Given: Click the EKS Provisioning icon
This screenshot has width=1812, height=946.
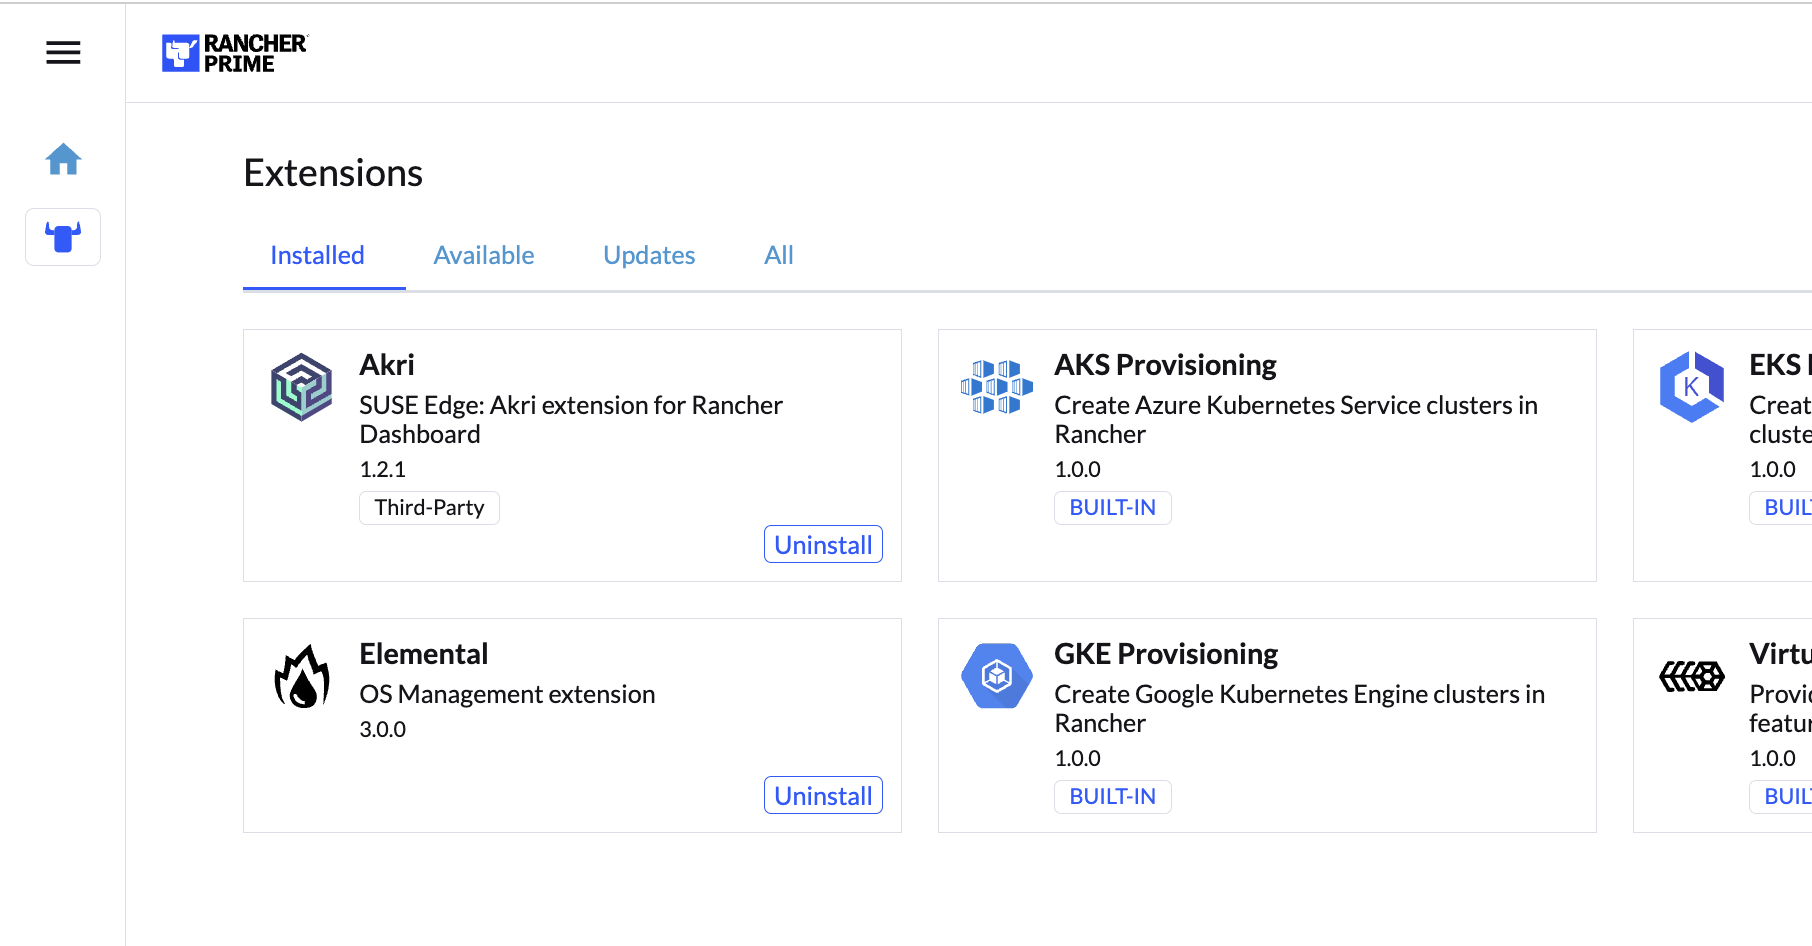Looking at the screenshot, I should pyautogui.click(x=1691, y=387).
